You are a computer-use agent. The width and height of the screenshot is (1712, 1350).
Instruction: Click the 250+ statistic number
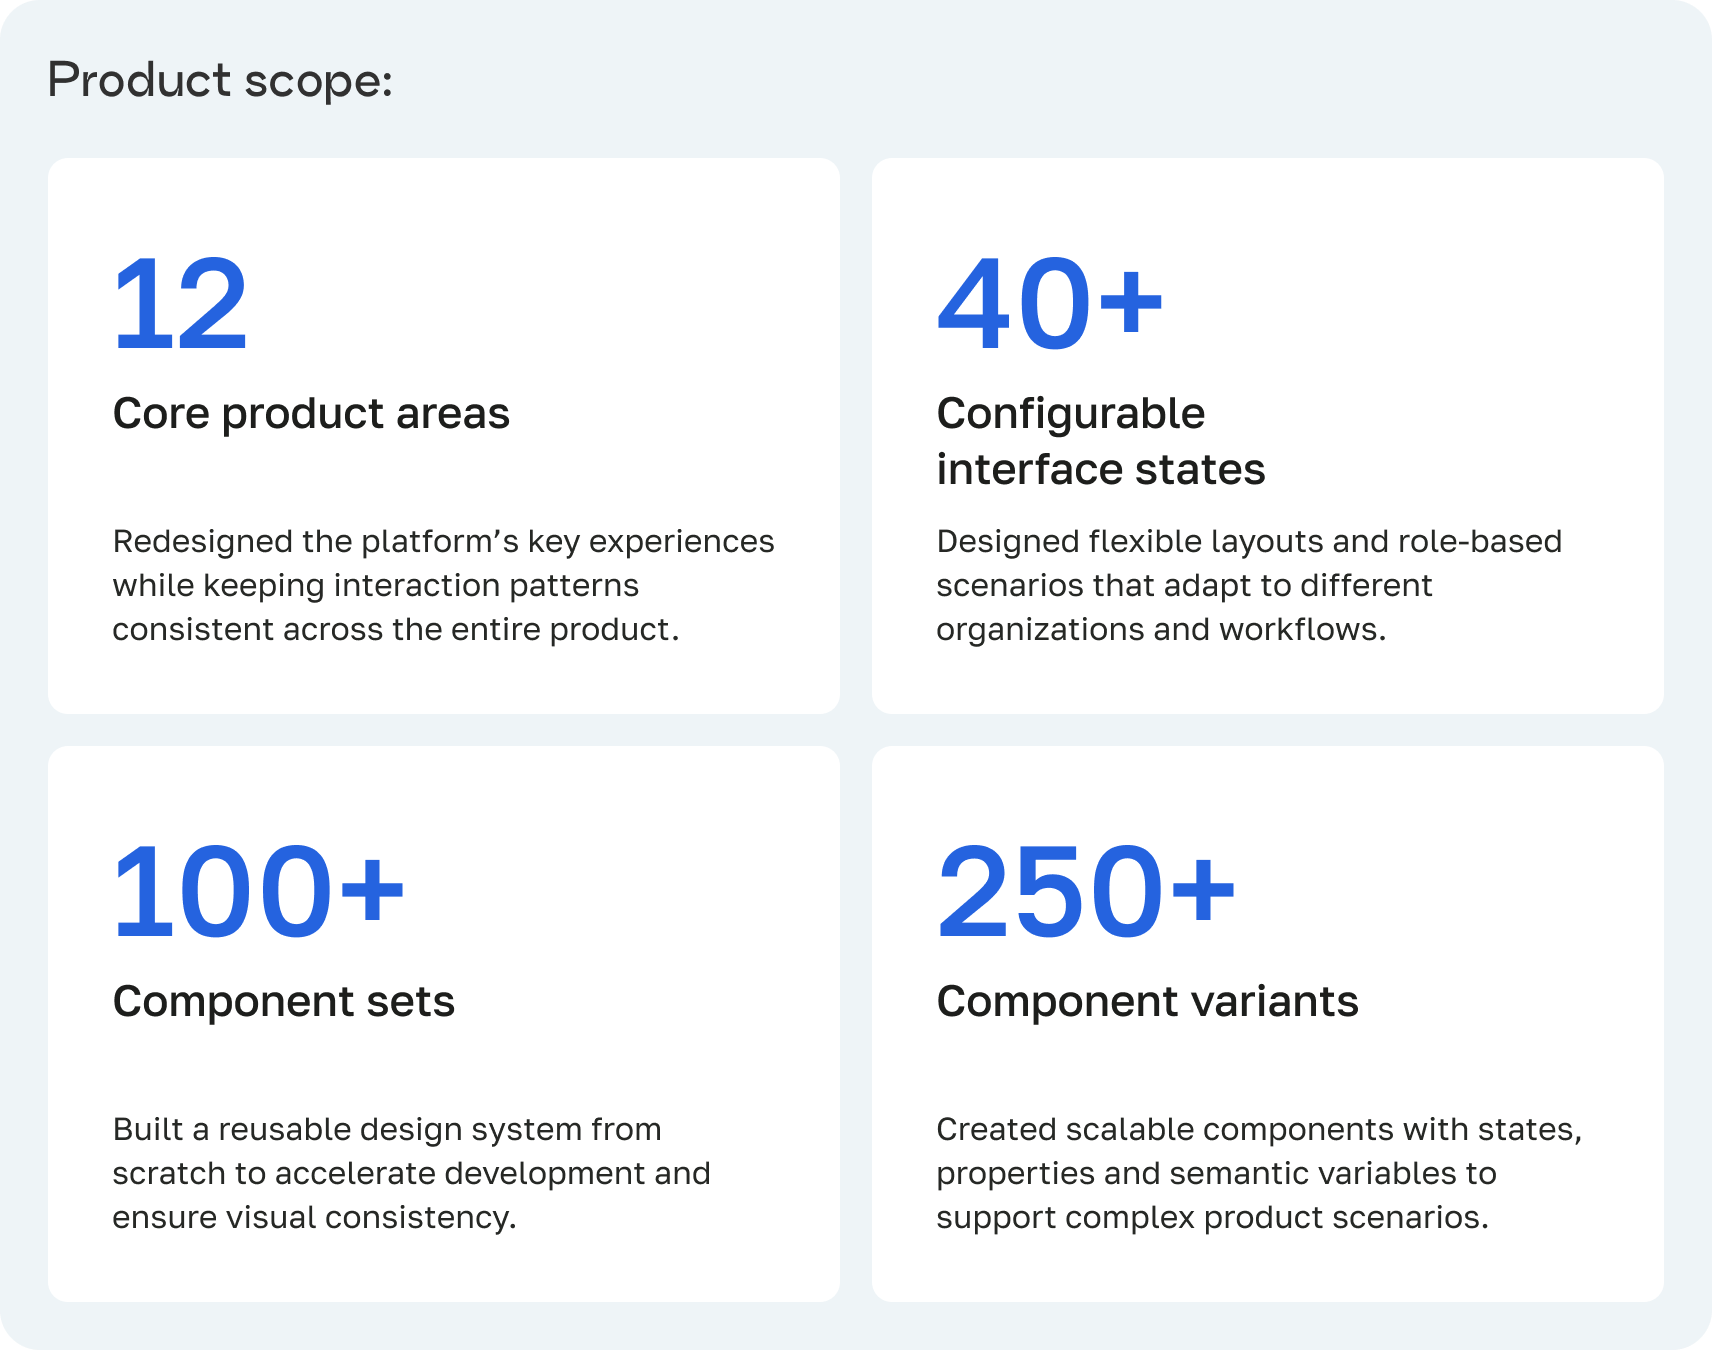point(1086,892)
